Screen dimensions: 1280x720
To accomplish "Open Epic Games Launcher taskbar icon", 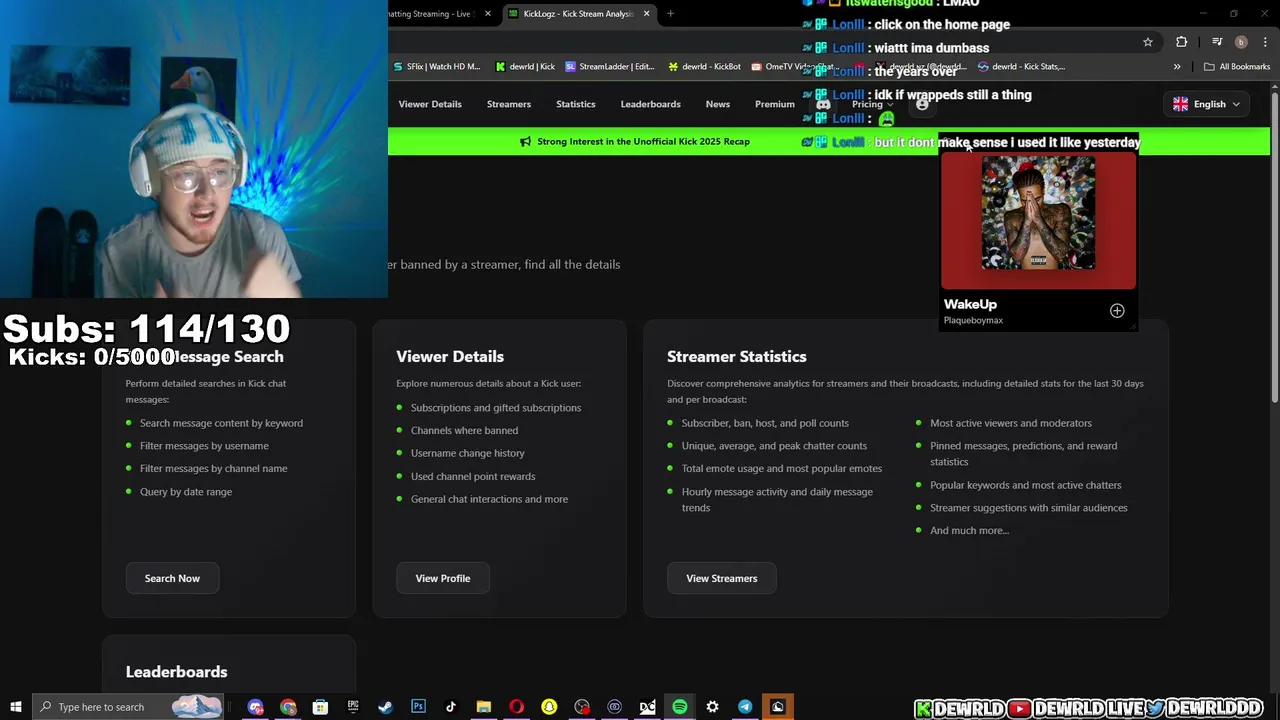I will 353,707.
